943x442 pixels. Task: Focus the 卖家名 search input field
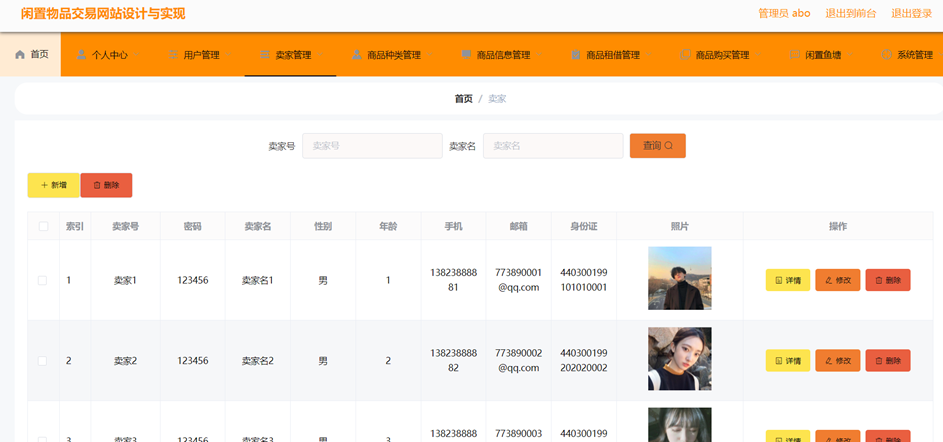click(x=553, y=146)
